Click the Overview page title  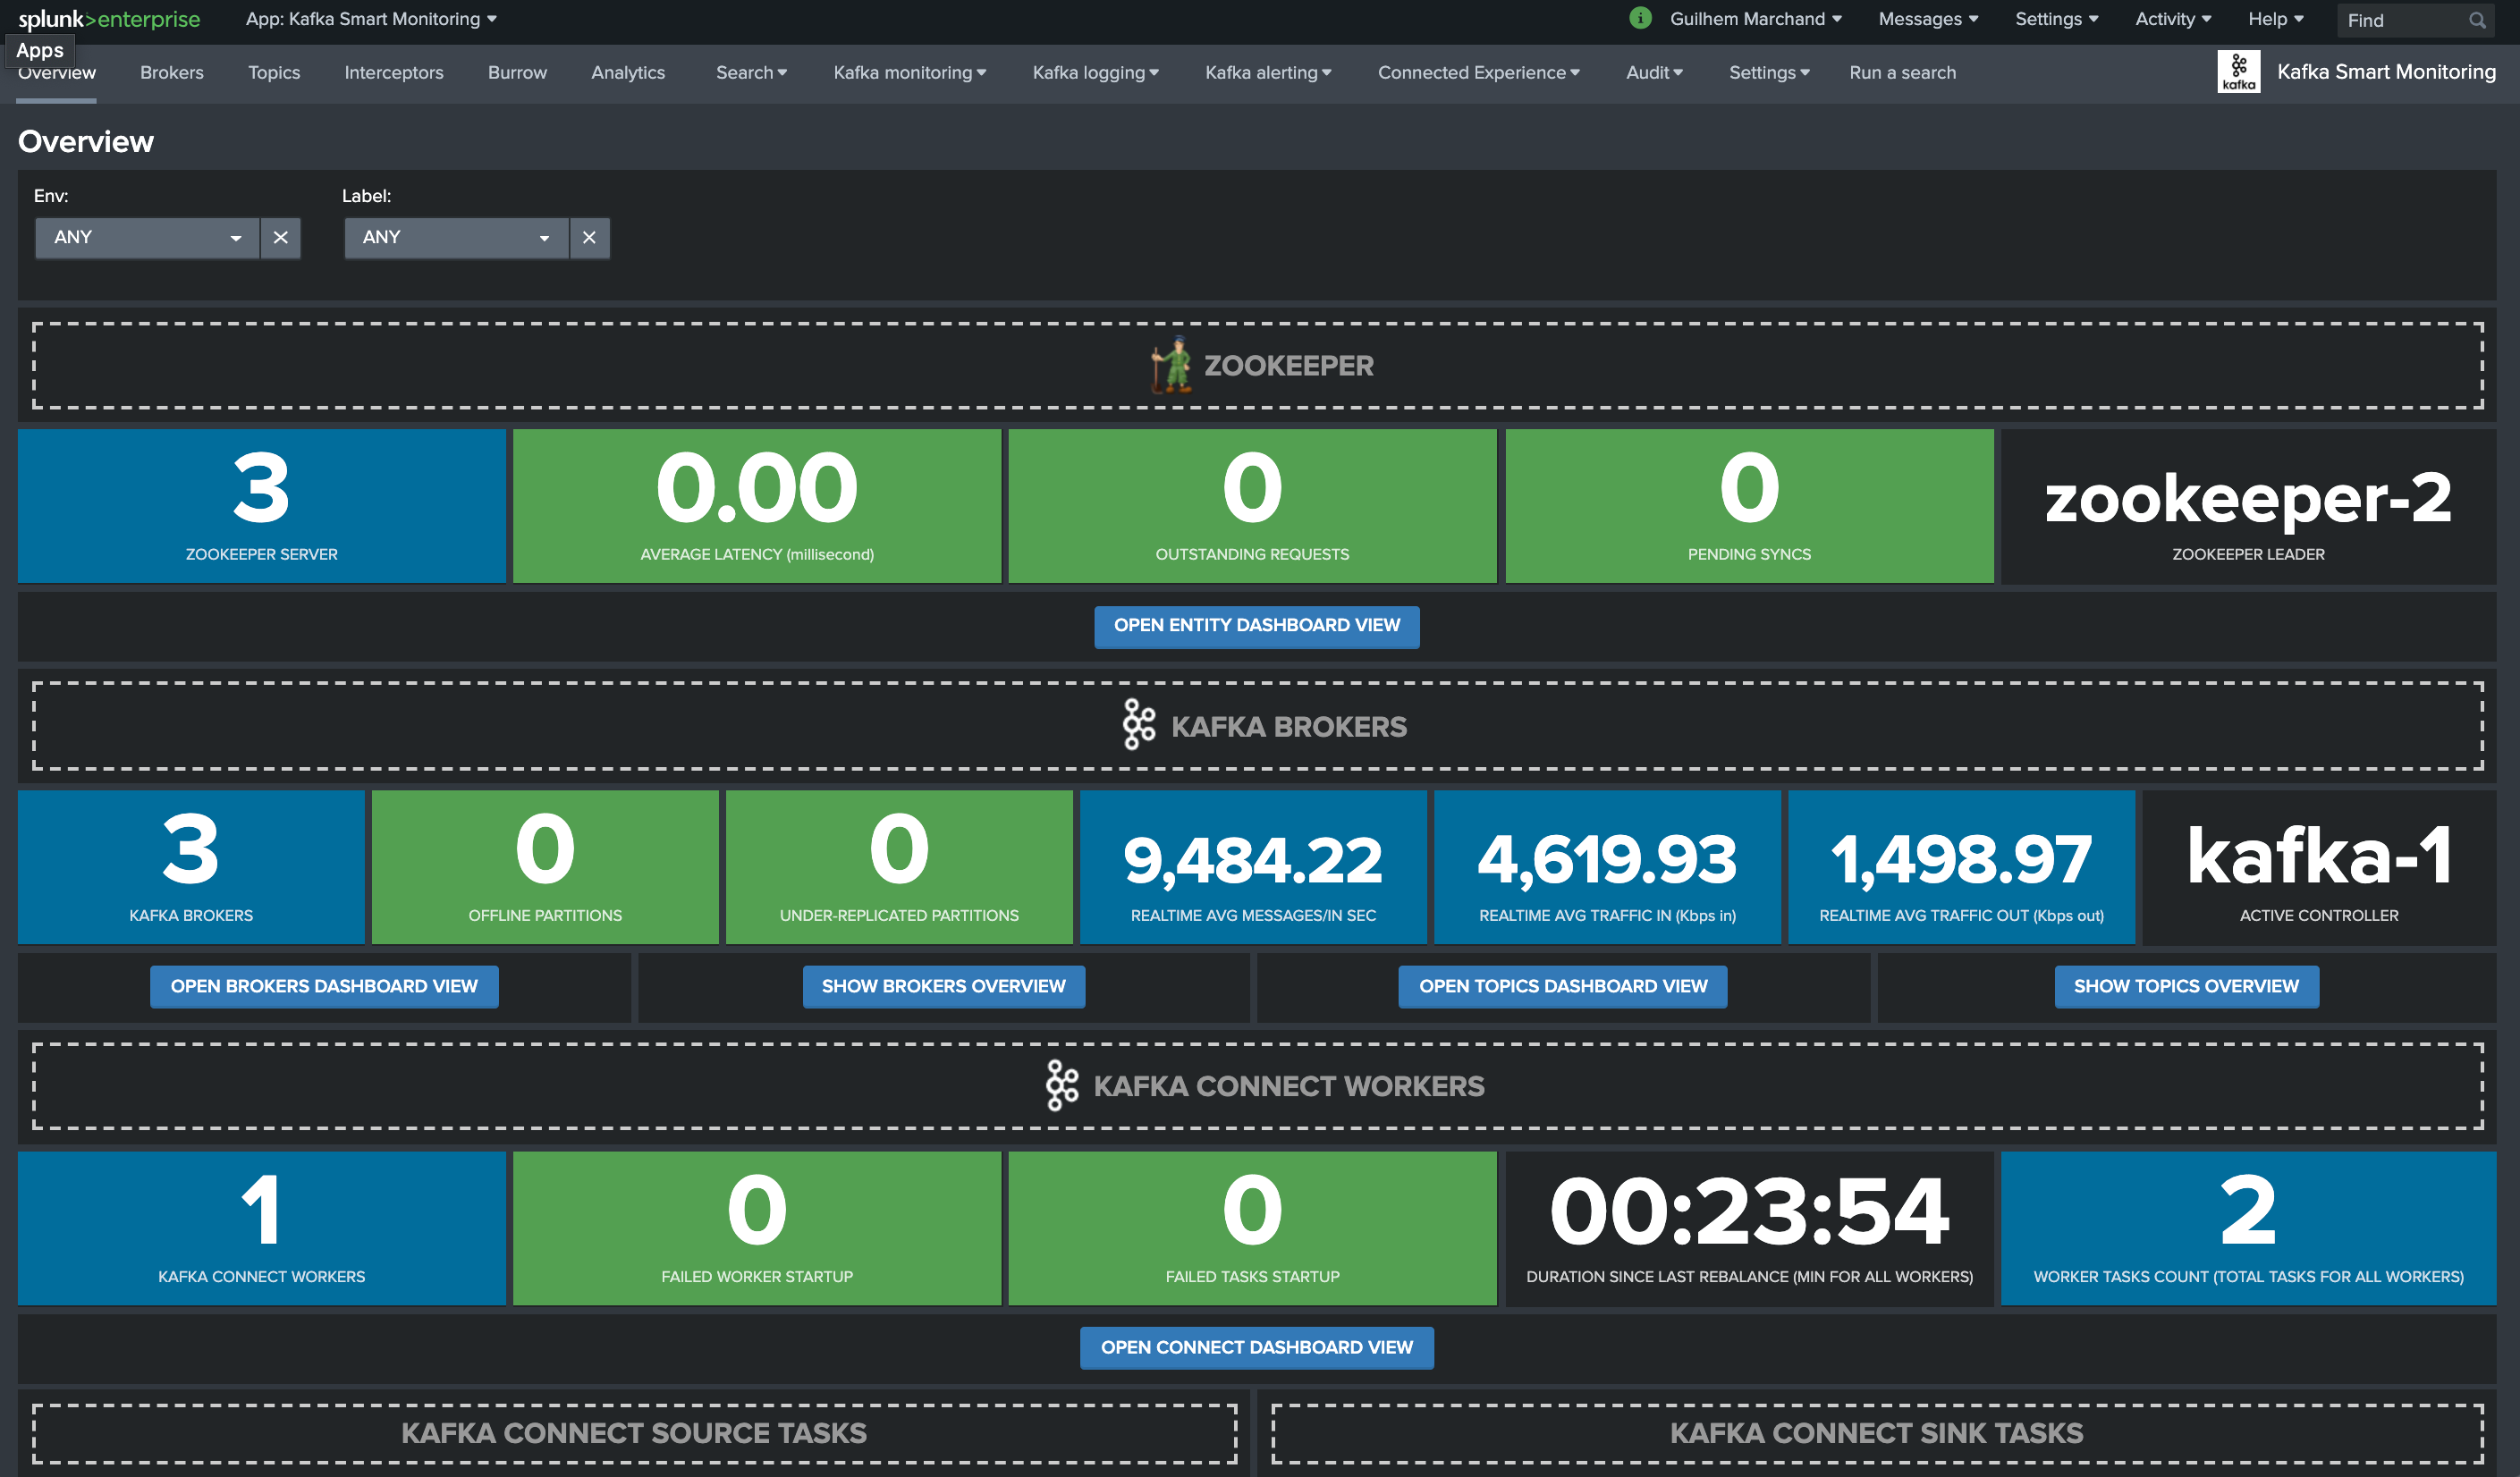point(86,142)
